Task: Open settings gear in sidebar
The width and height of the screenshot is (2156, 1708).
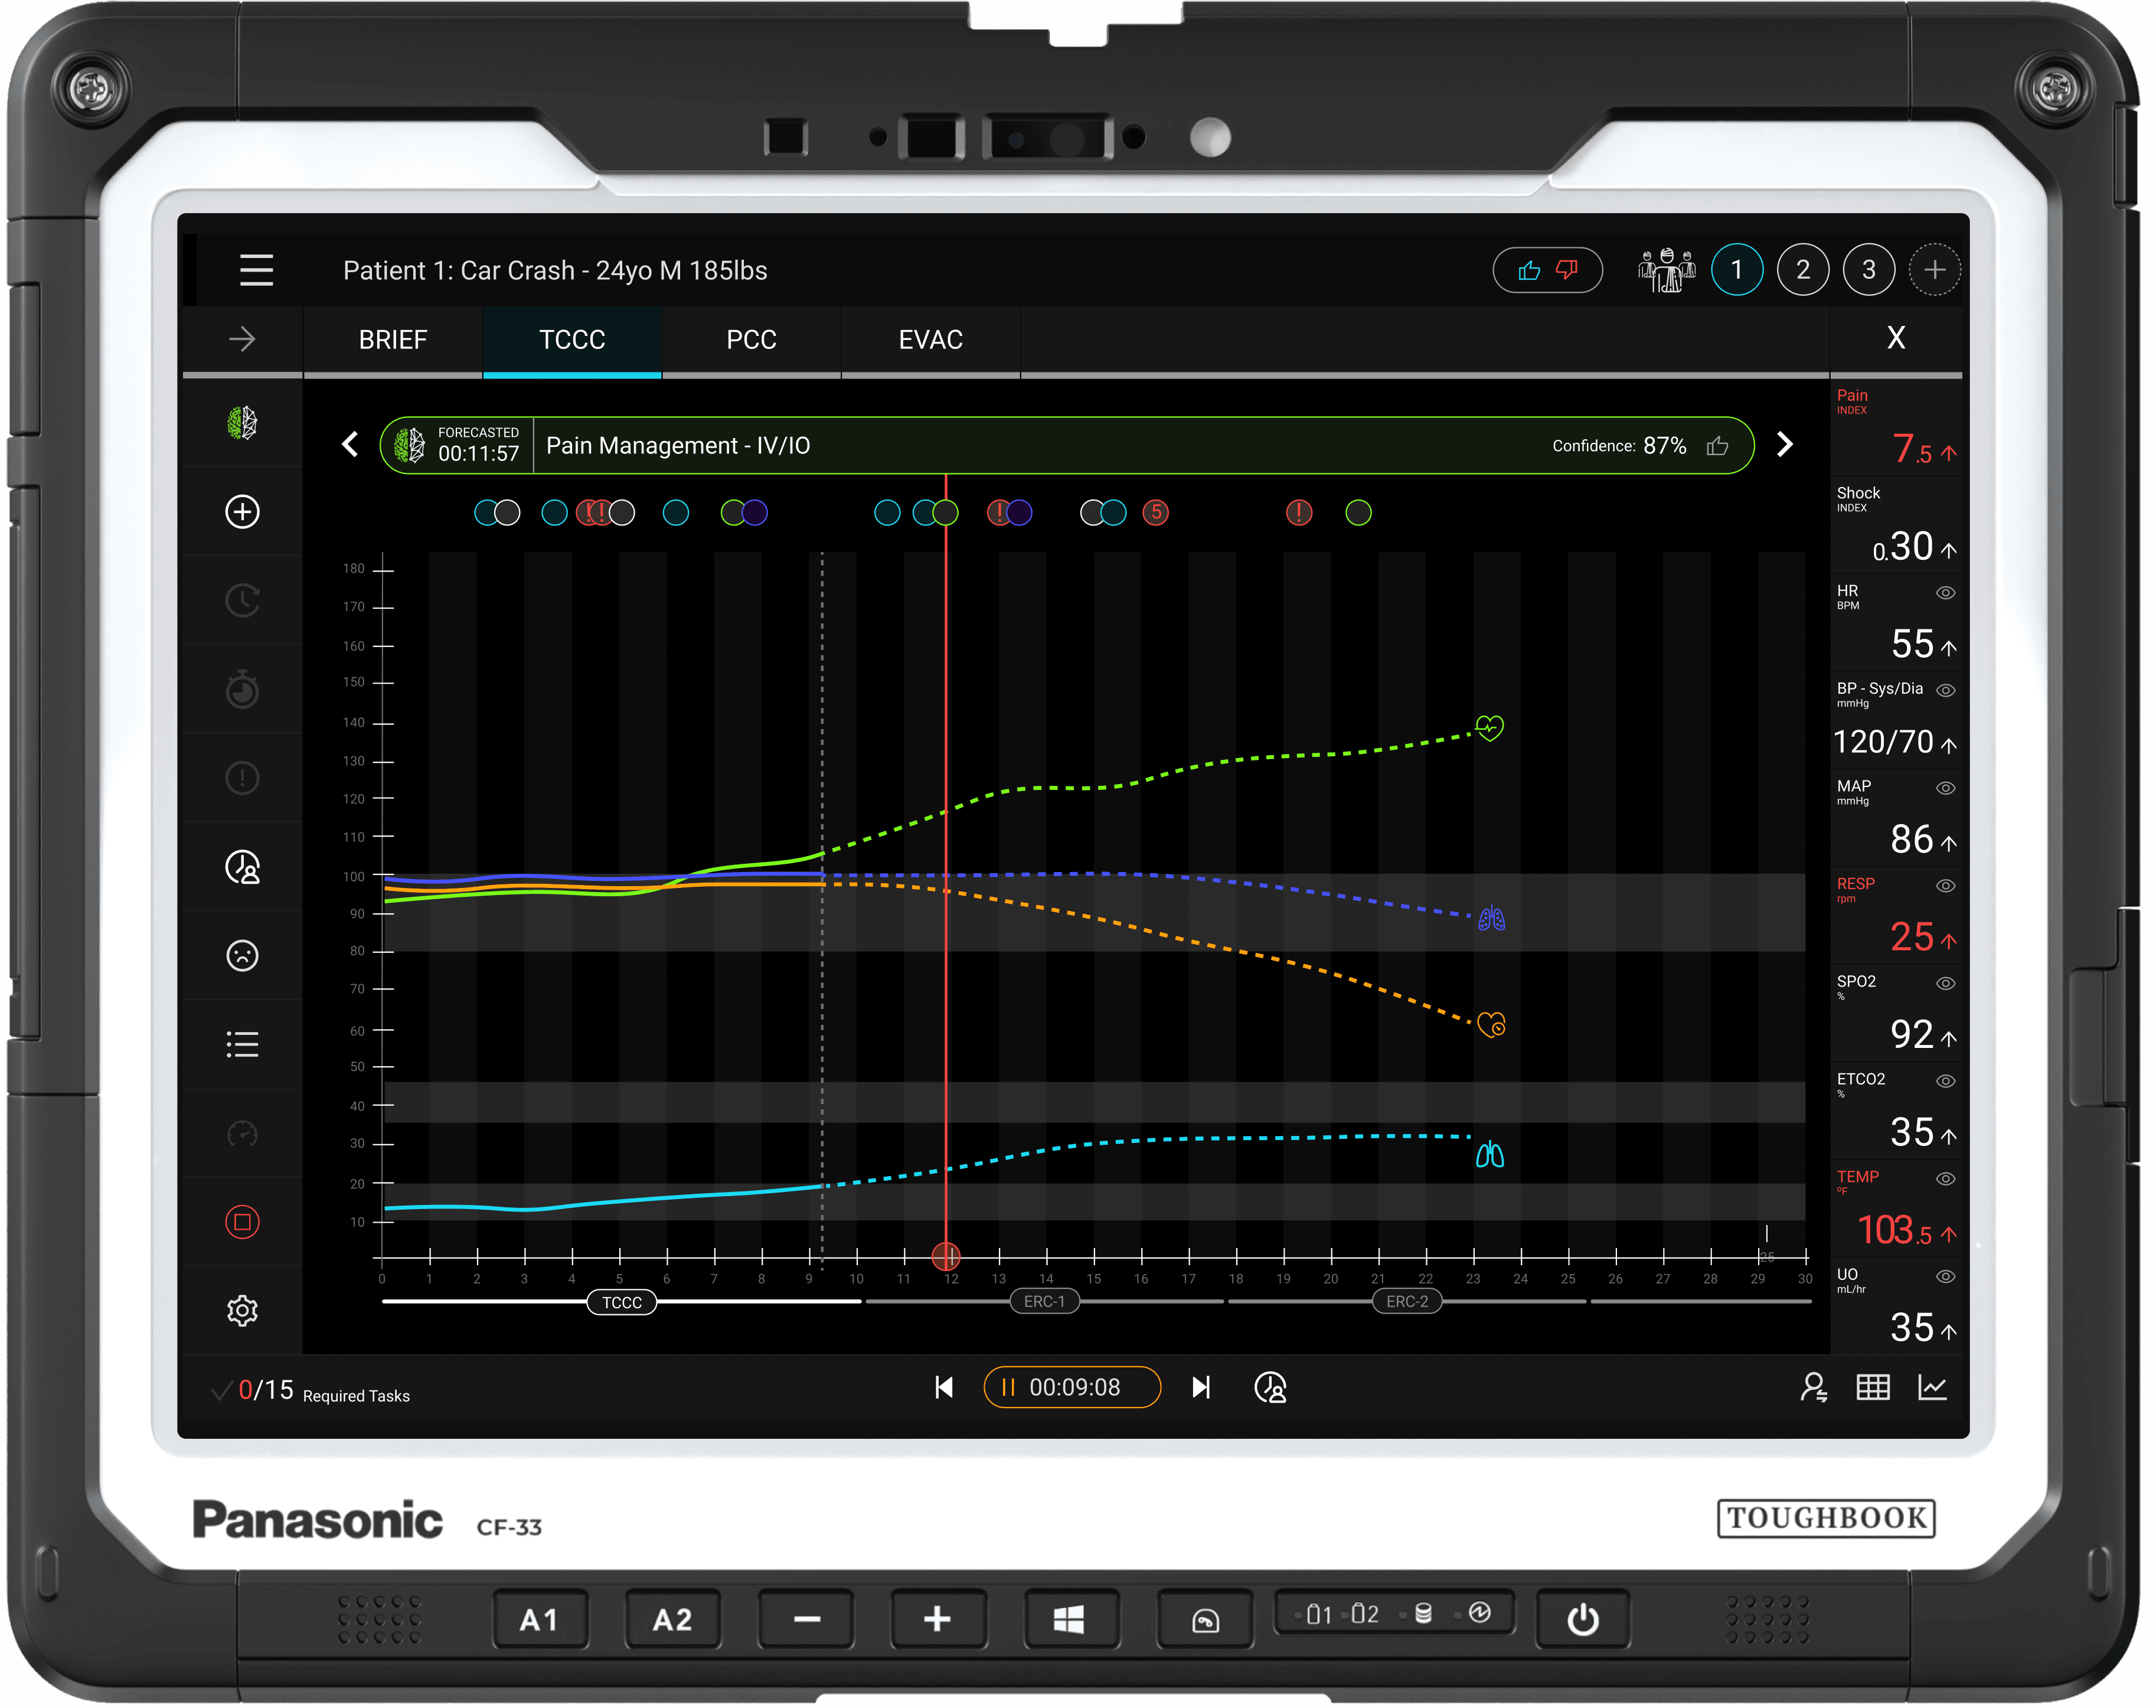Action: pos(242,1310)
